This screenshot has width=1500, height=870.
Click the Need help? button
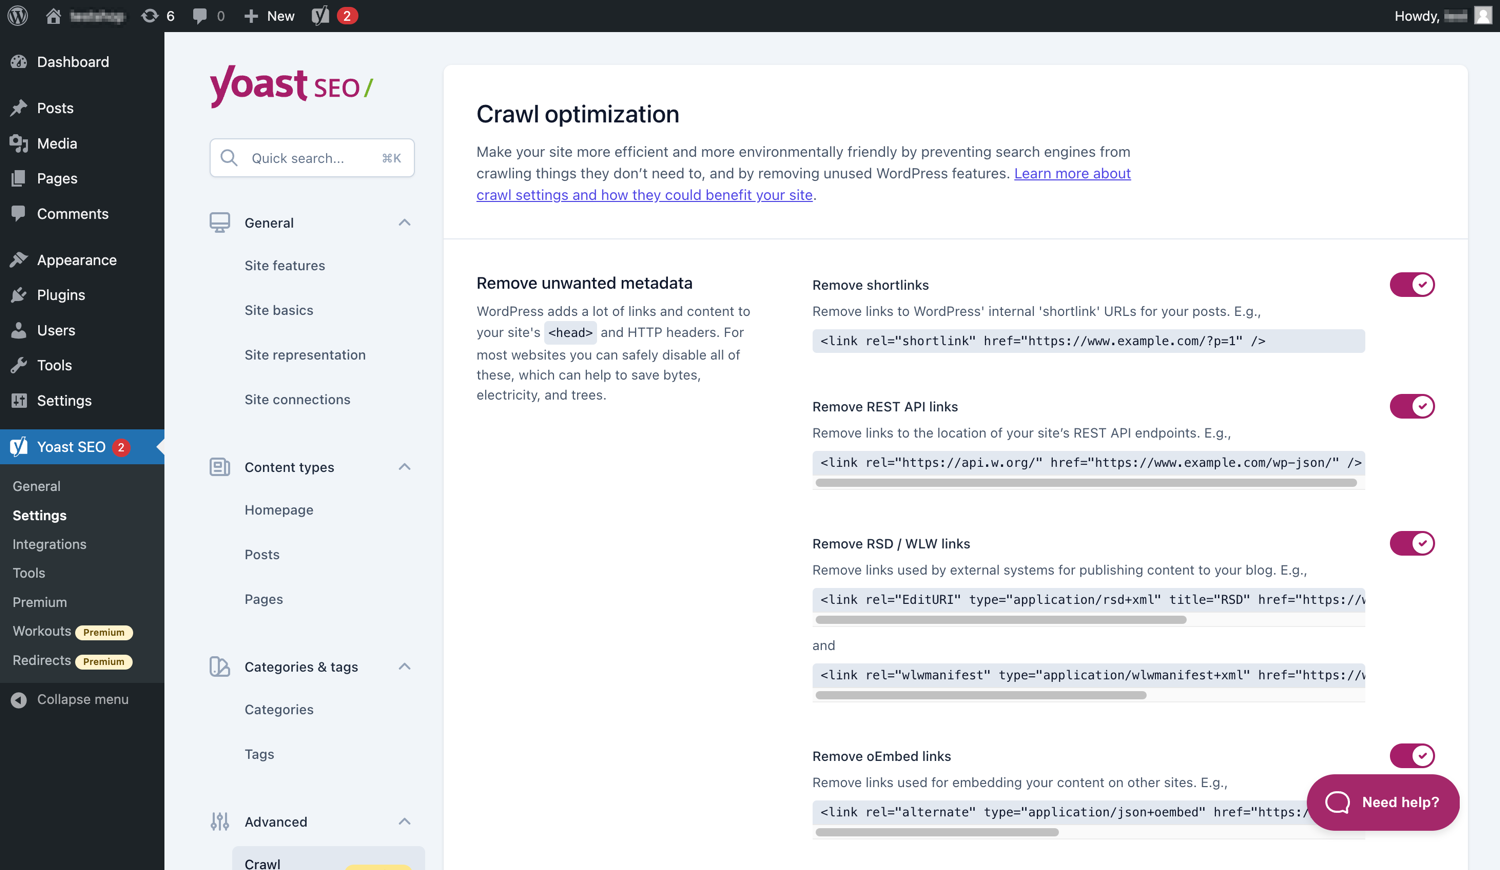click(x=1383, y=802)
